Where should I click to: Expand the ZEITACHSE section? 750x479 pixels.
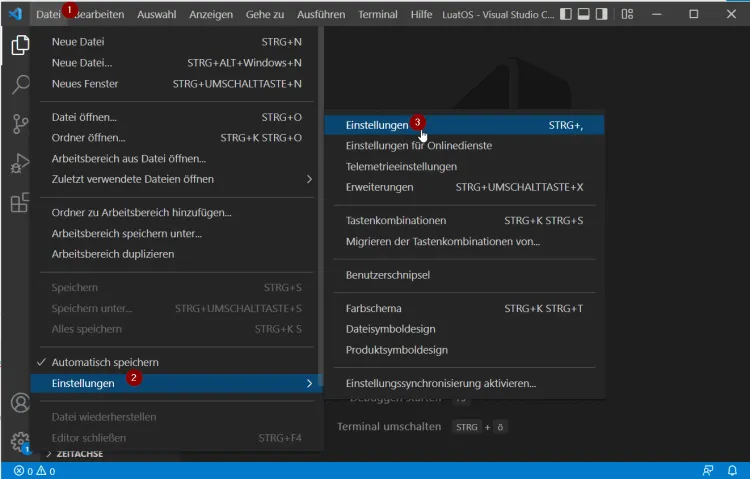click(x=75, y=454)
